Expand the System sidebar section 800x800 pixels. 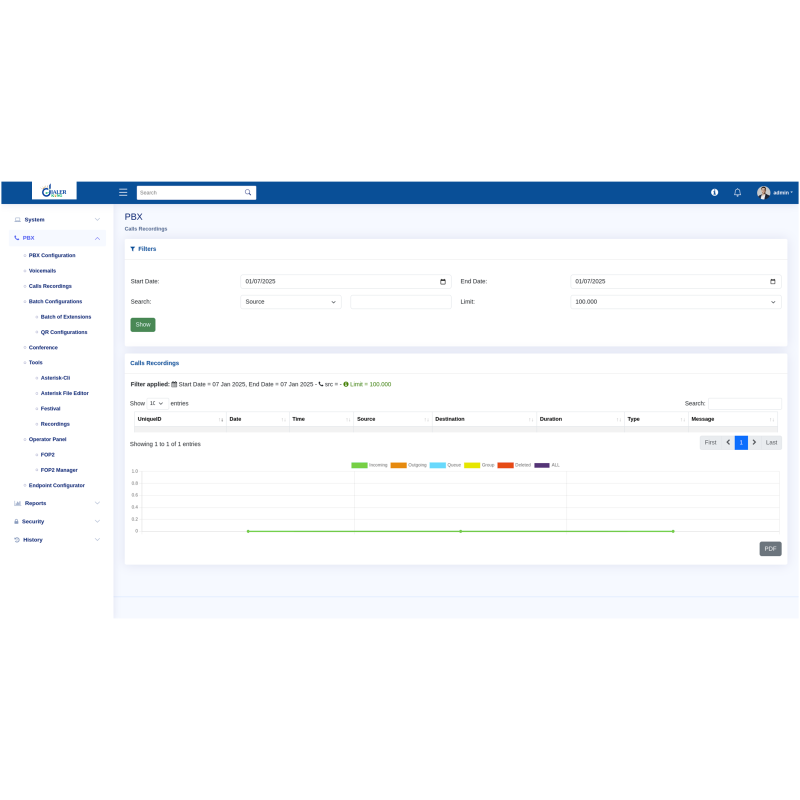pyautogui.click(x=57, y=219)
